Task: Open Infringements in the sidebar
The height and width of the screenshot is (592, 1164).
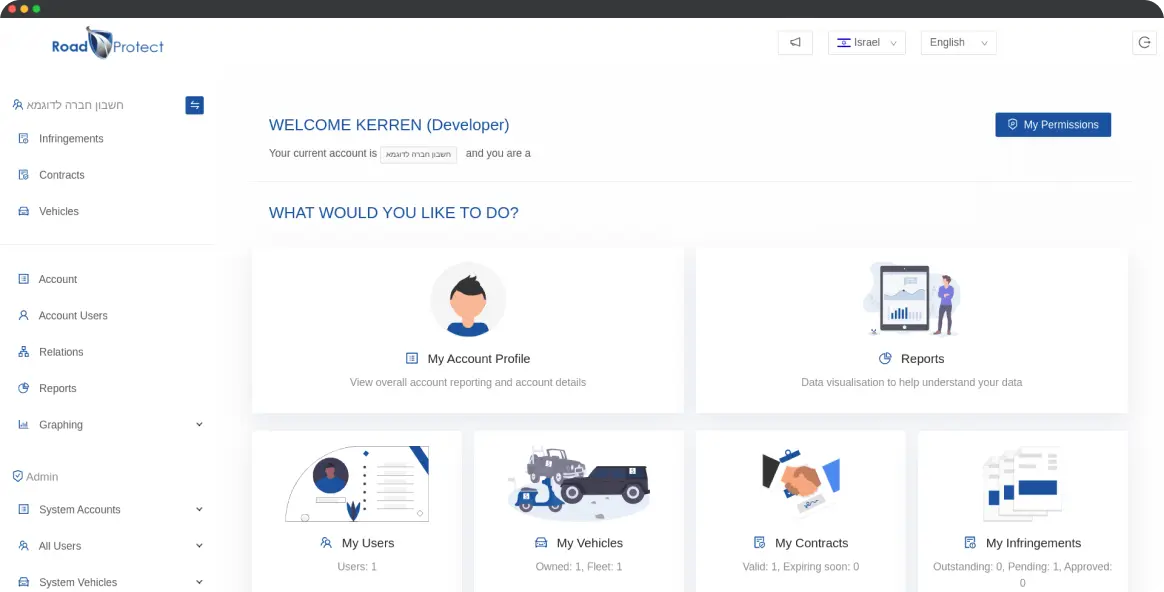Action: pos(71,139)
